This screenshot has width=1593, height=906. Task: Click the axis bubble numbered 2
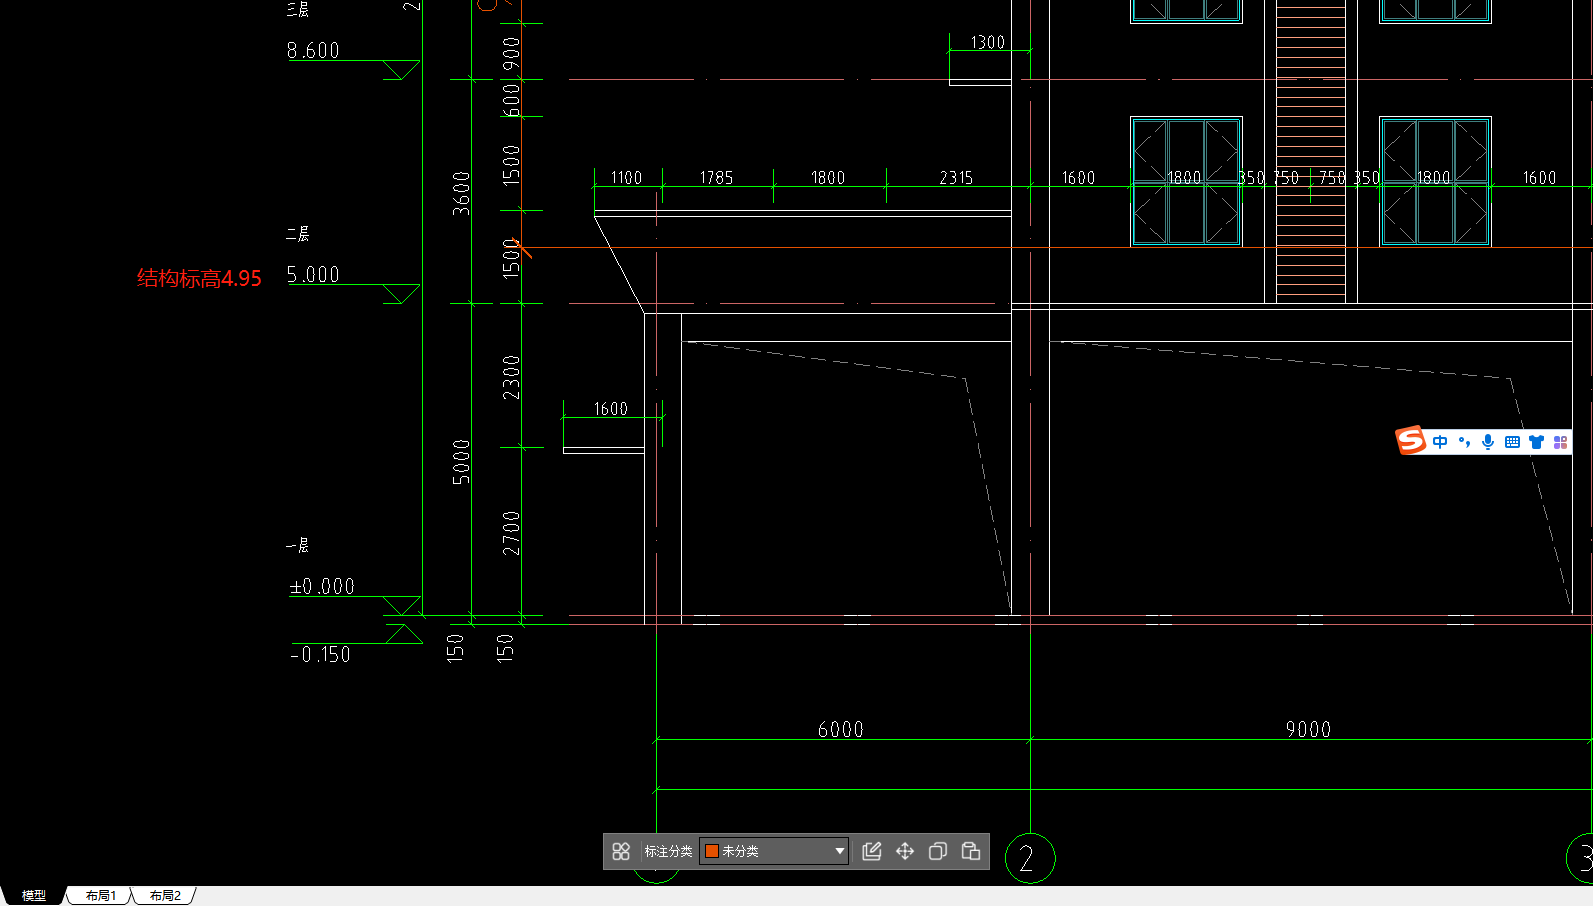point(1030,858)
